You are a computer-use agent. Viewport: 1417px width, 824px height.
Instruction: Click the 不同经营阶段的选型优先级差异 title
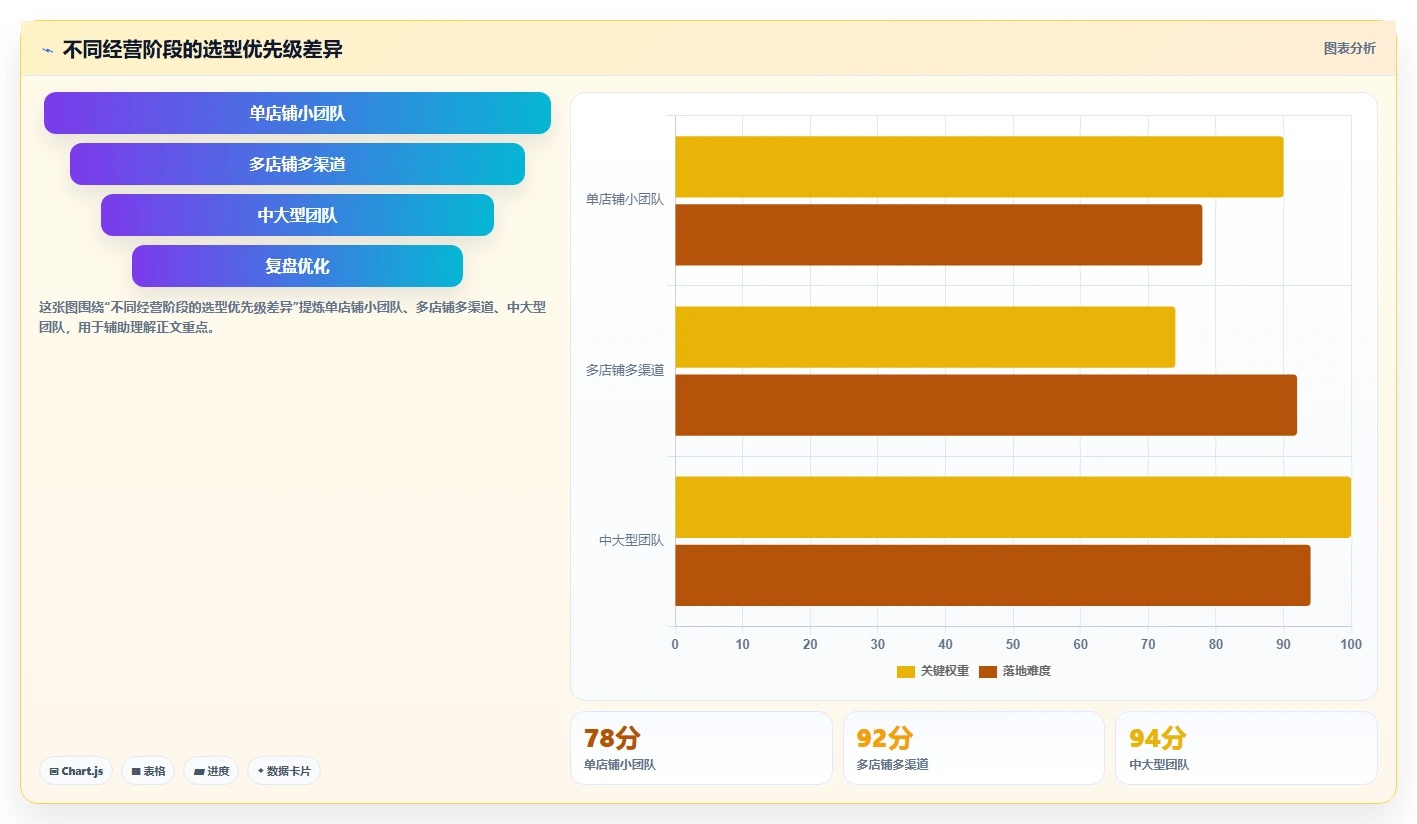(x=203, y=49)
